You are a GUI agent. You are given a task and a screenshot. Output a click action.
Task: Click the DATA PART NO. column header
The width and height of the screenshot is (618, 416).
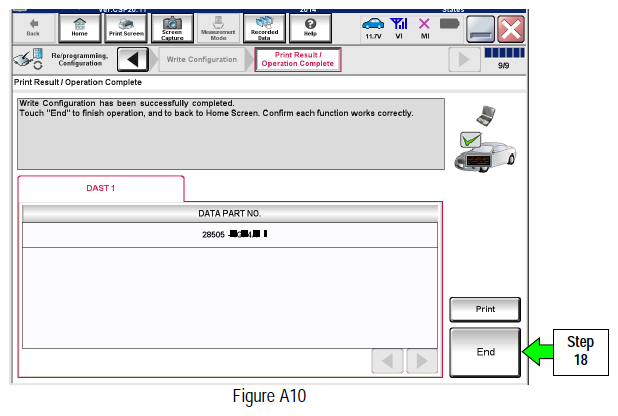click(x=230, y=214)
